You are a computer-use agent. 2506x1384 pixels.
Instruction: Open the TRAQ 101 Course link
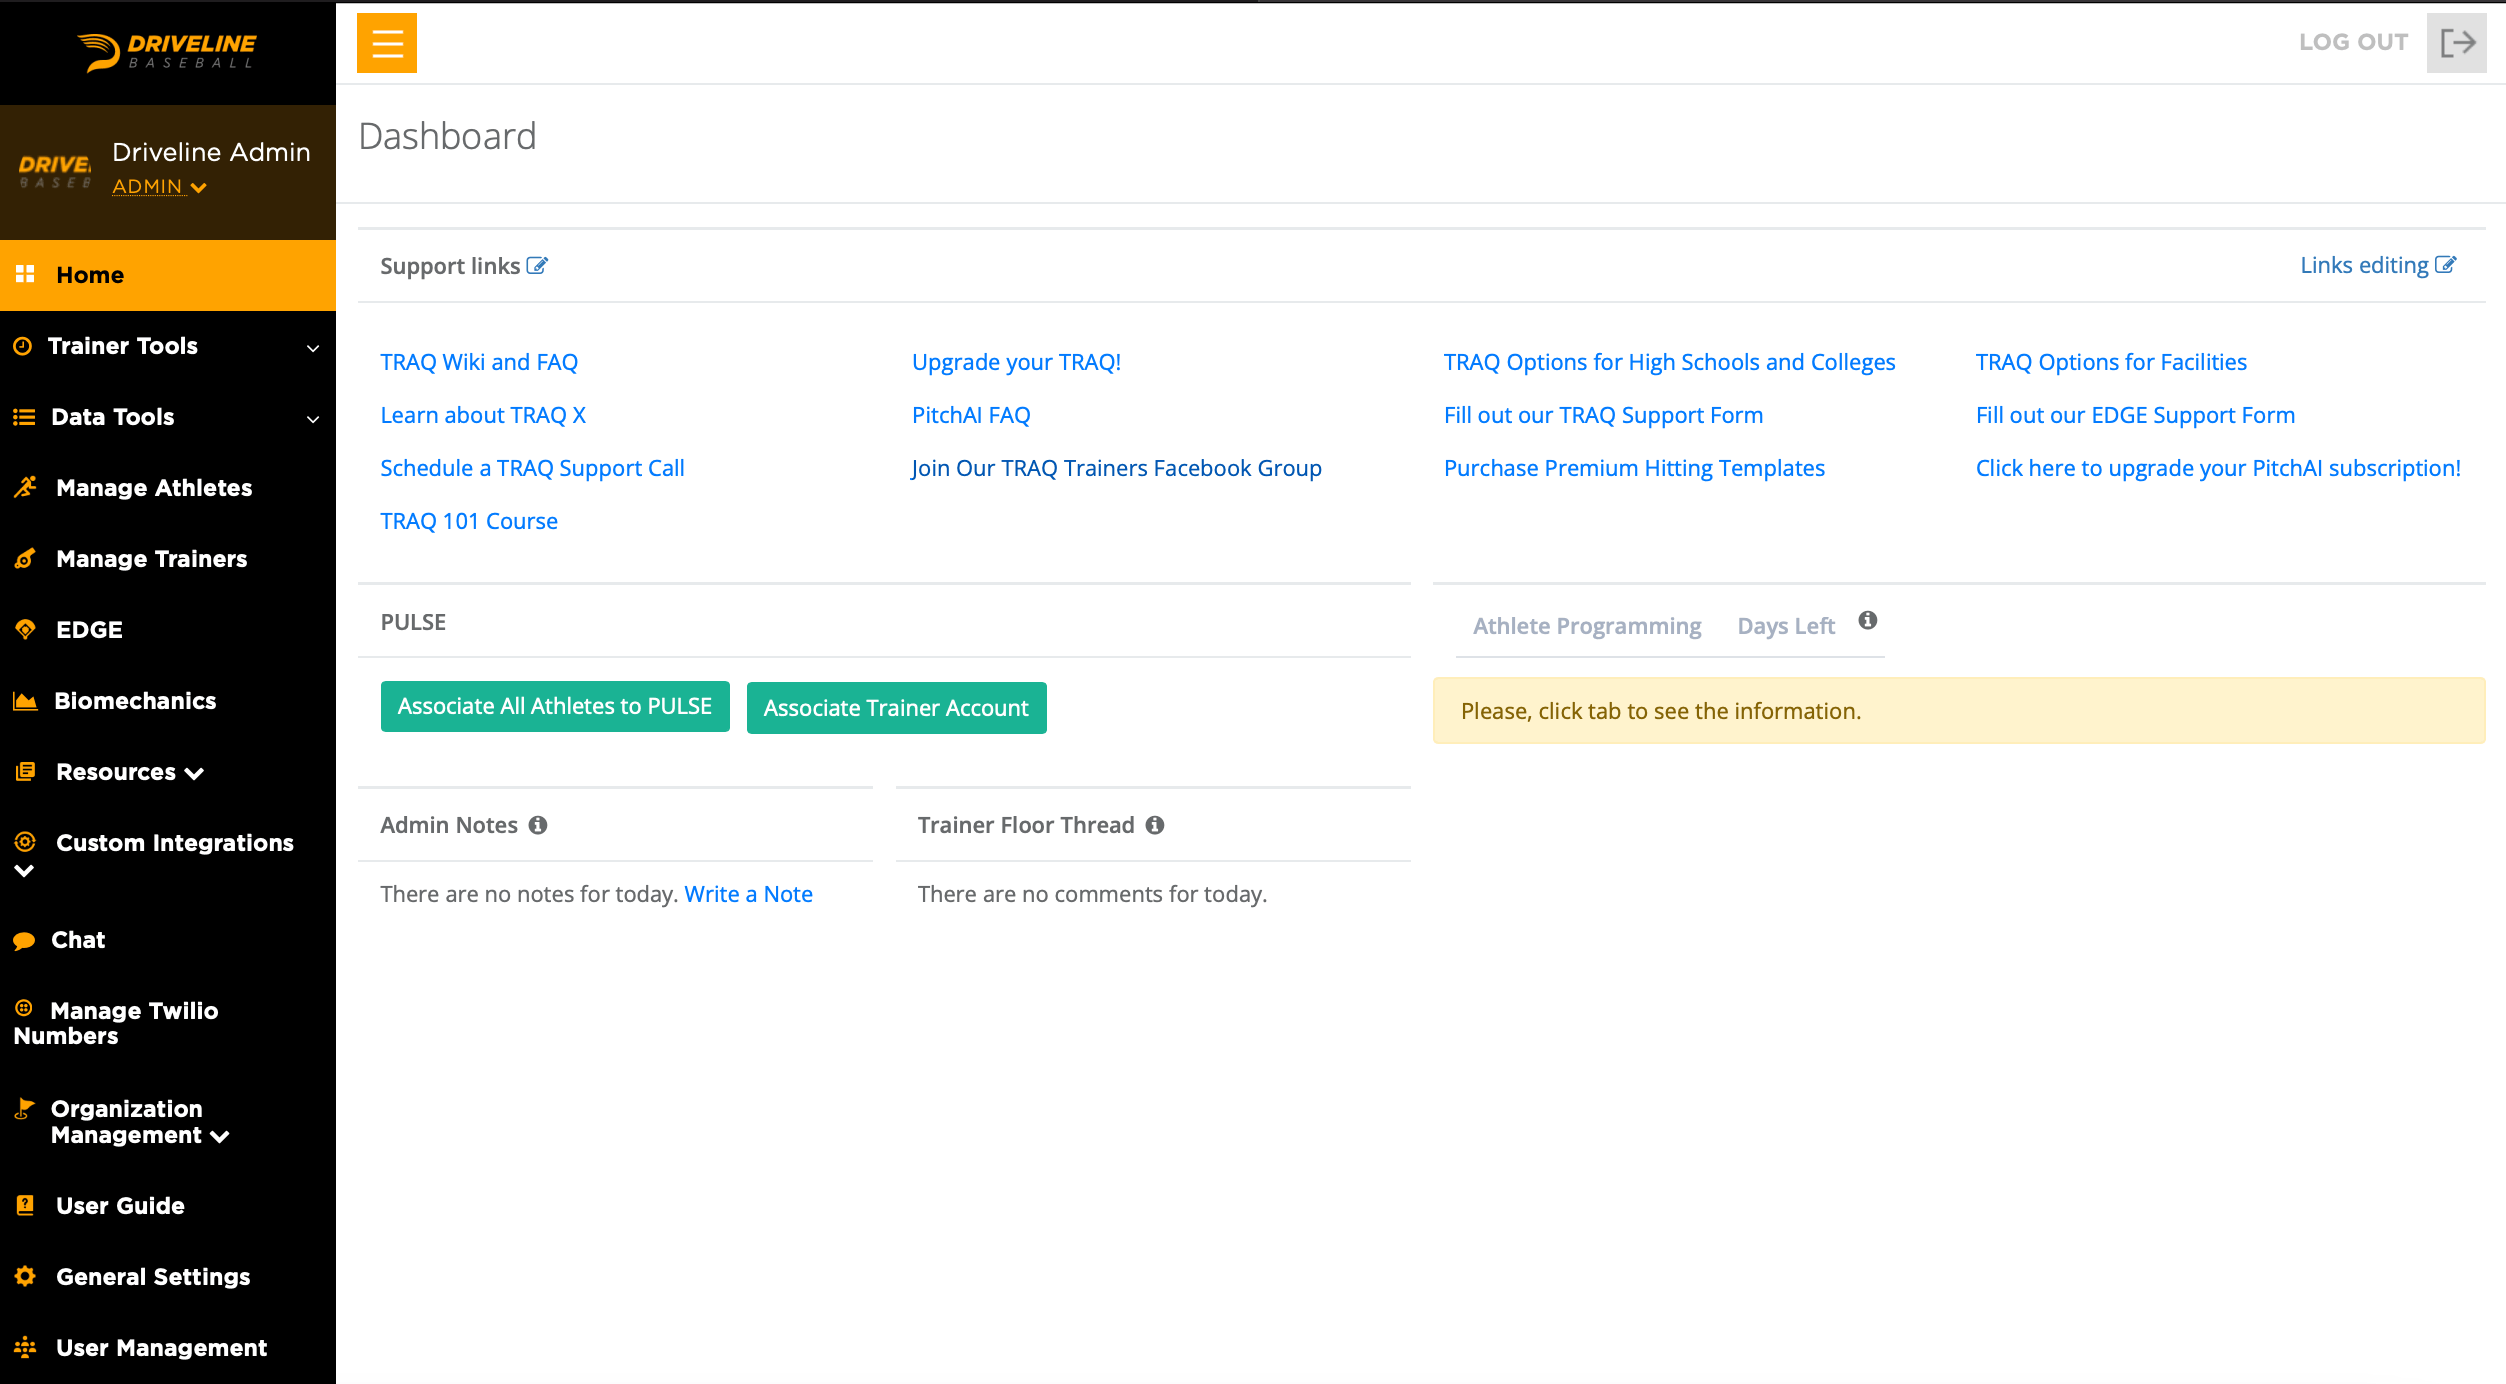click(469, 521)
